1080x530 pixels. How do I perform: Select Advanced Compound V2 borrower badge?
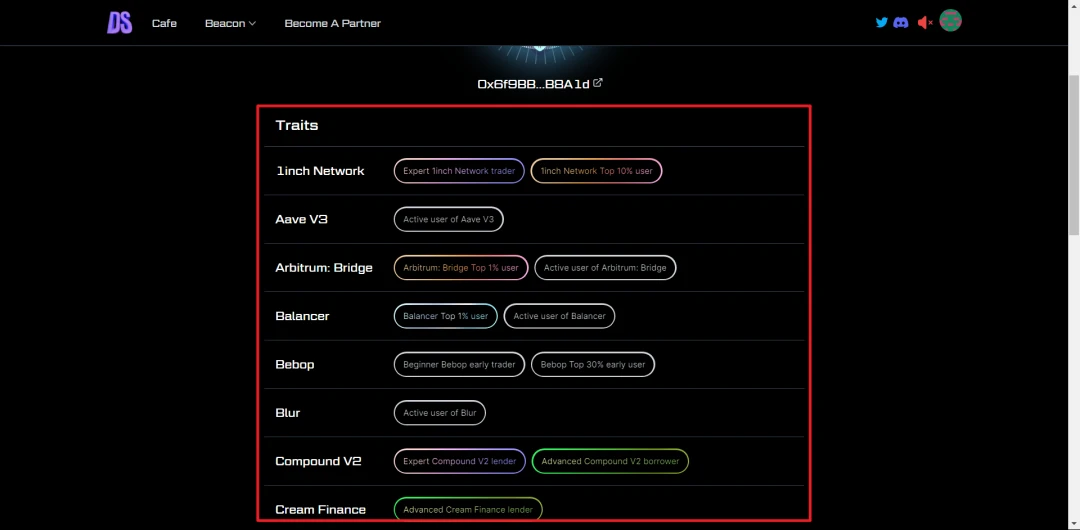610,461
